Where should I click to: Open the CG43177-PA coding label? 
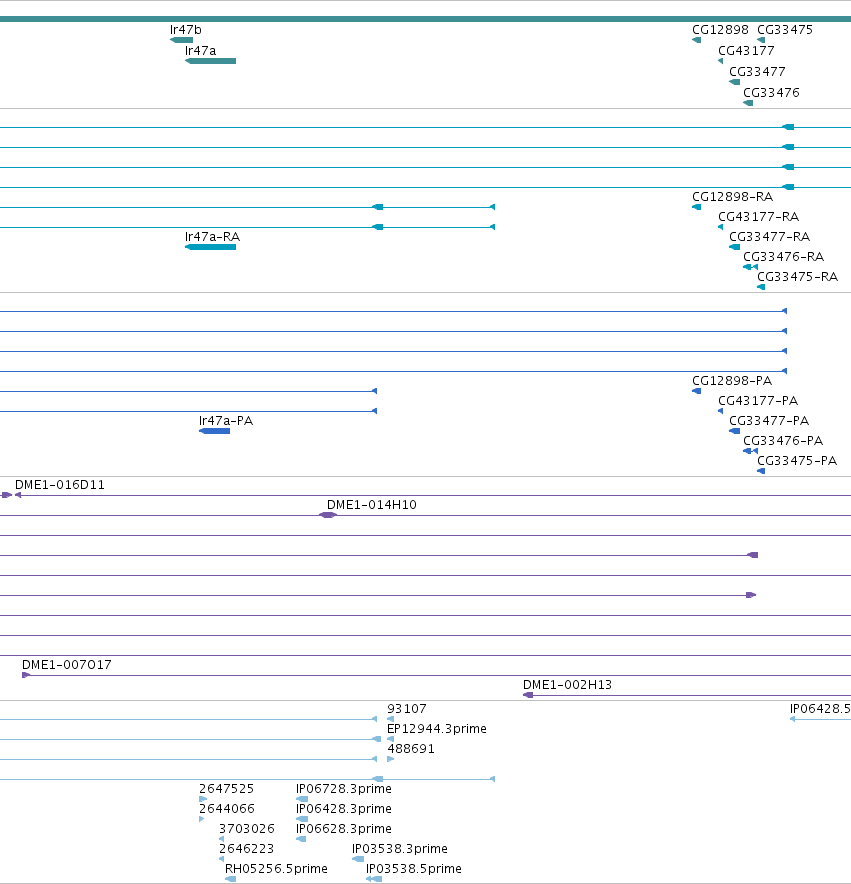(757, 401)
